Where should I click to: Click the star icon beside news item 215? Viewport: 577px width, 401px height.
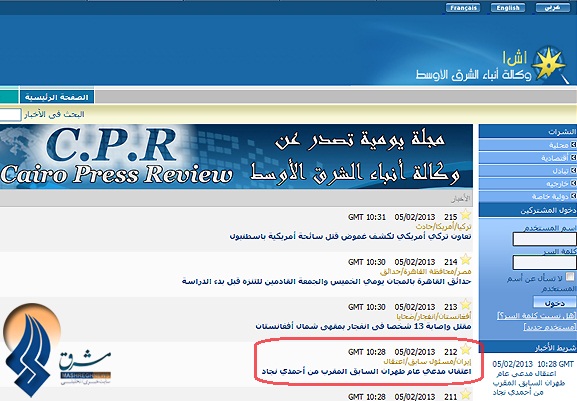[x=466, y=214]
